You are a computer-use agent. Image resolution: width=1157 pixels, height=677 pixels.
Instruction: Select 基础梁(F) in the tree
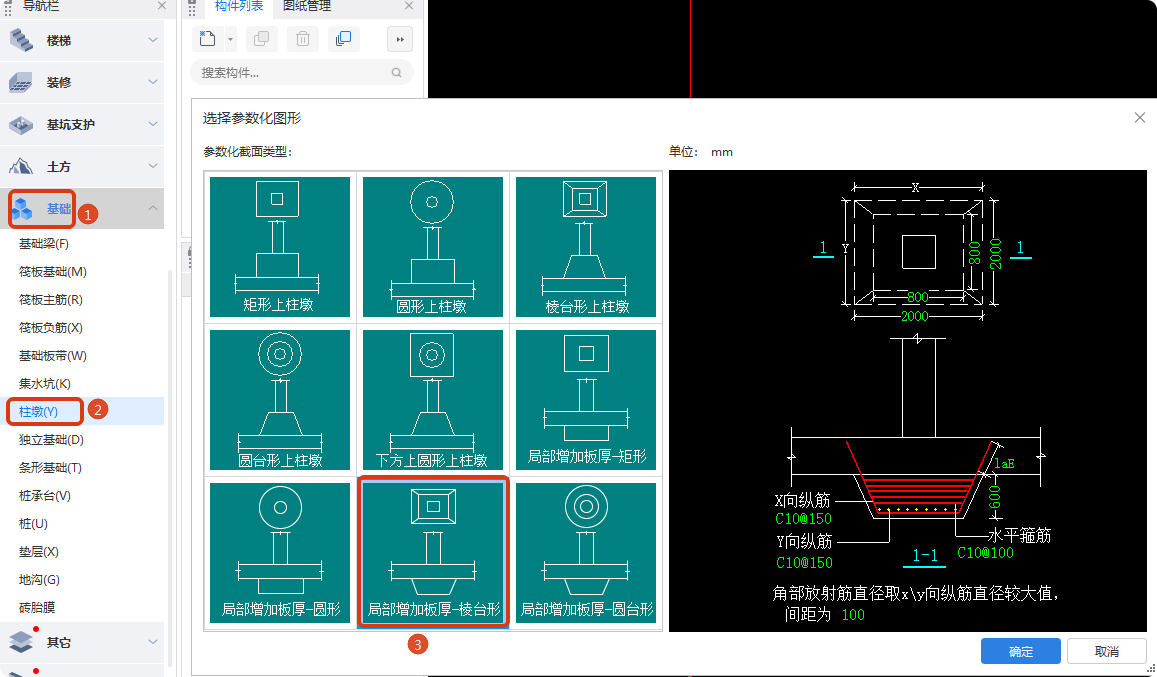point(44,244)
